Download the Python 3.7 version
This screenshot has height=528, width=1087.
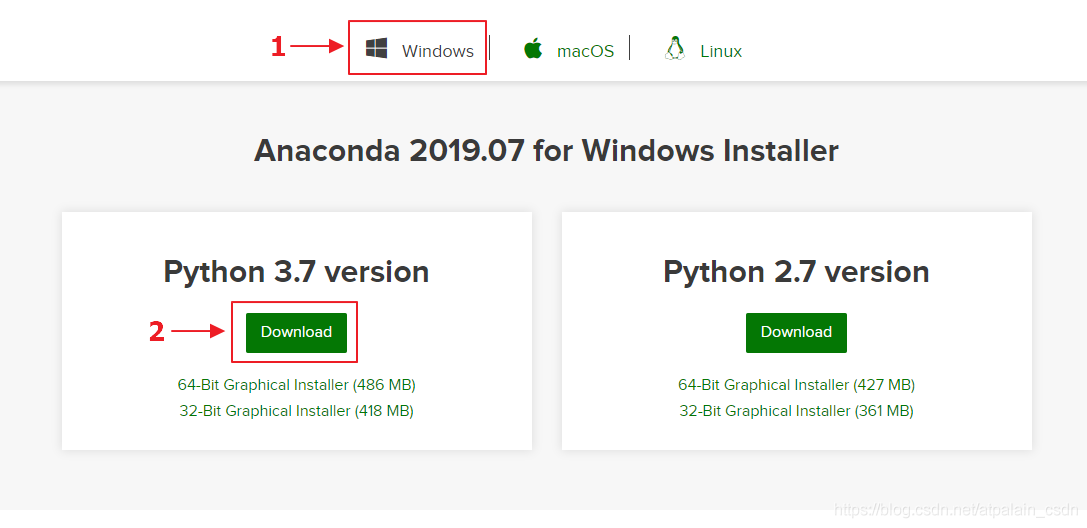coord(296,333)
